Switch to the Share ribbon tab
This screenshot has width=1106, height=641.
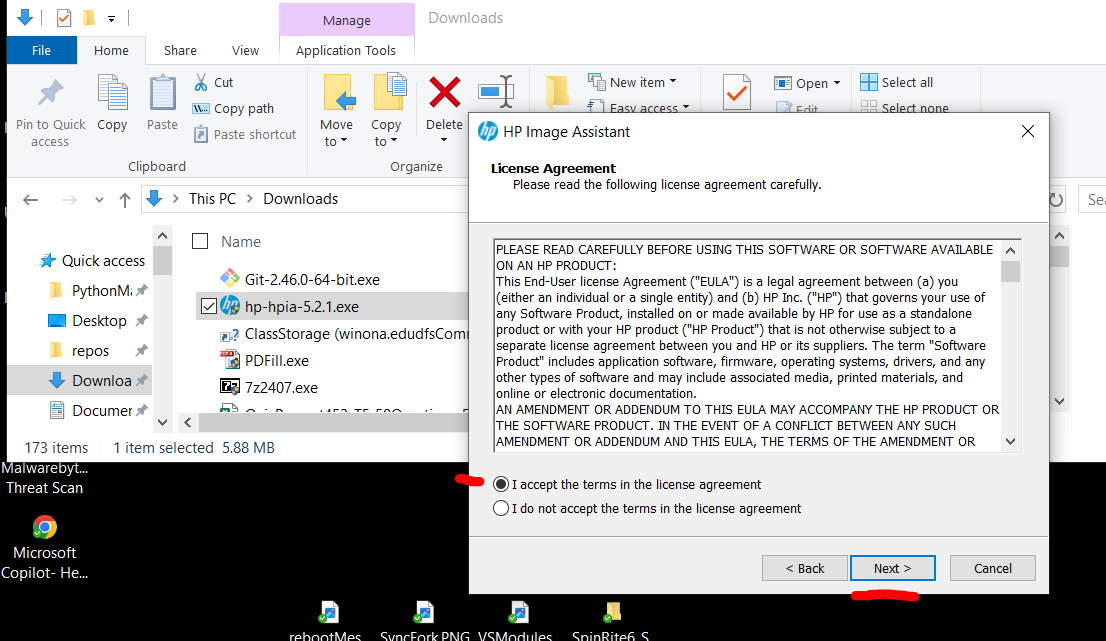pyautogui.click(x=180, y=50)
